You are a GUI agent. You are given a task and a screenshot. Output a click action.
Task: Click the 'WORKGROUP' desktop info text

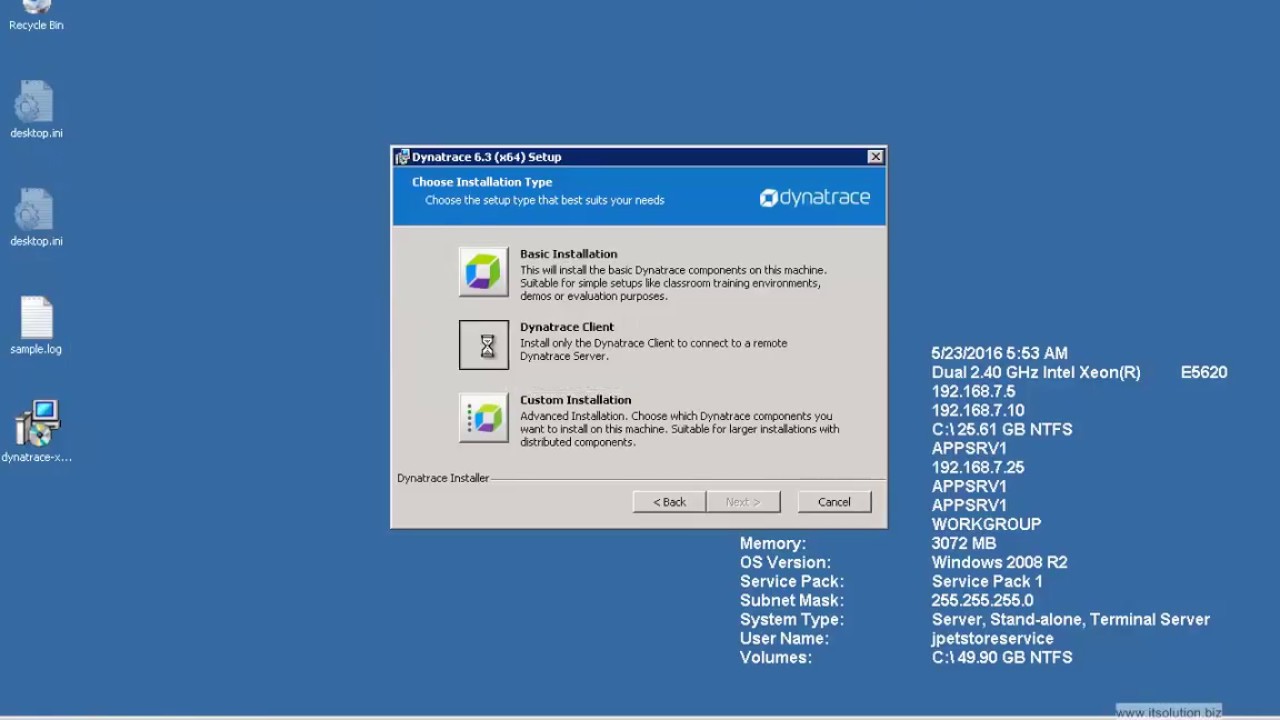pyautogui.click(x=986, y=524)
